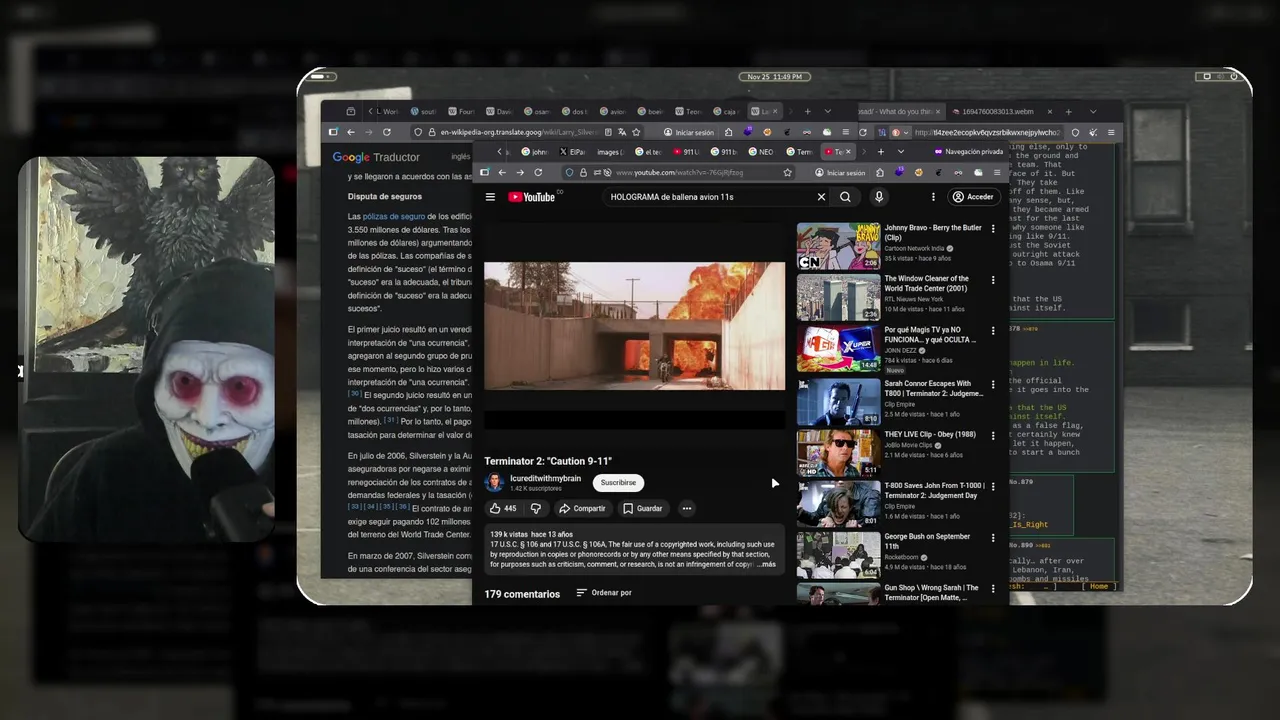Go forward in the YouTube browser window
Screen dimensions: 1280x720
[x=519, y=172]
